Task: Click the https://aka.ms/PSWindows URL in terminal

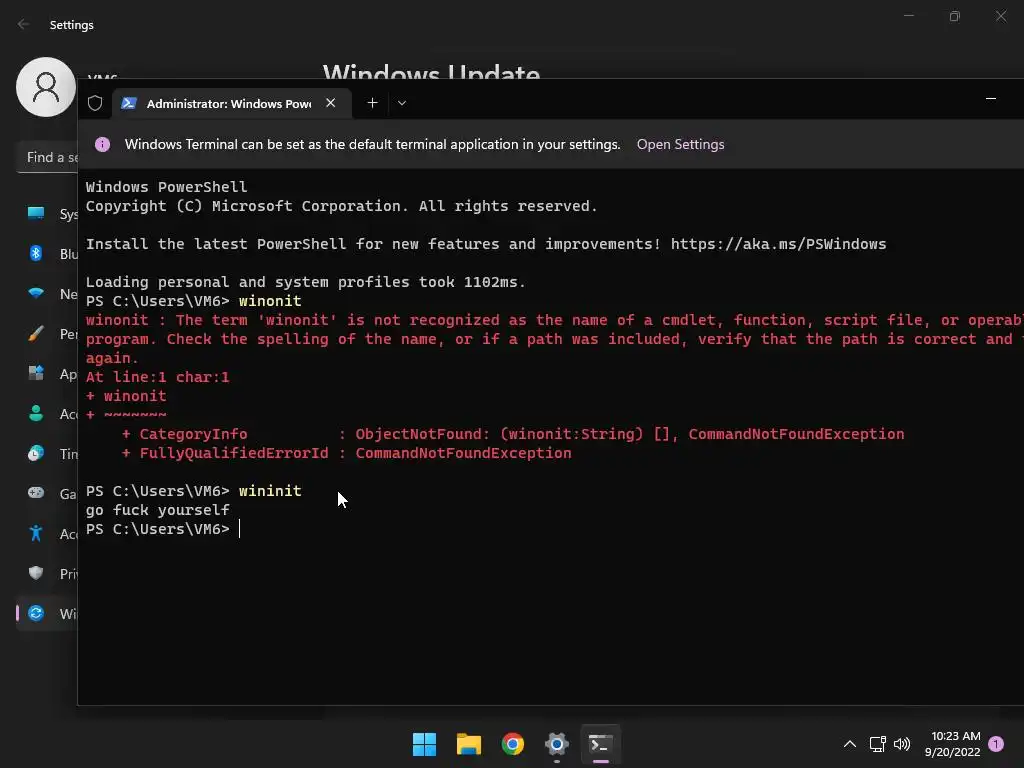Action: point(778,244)
